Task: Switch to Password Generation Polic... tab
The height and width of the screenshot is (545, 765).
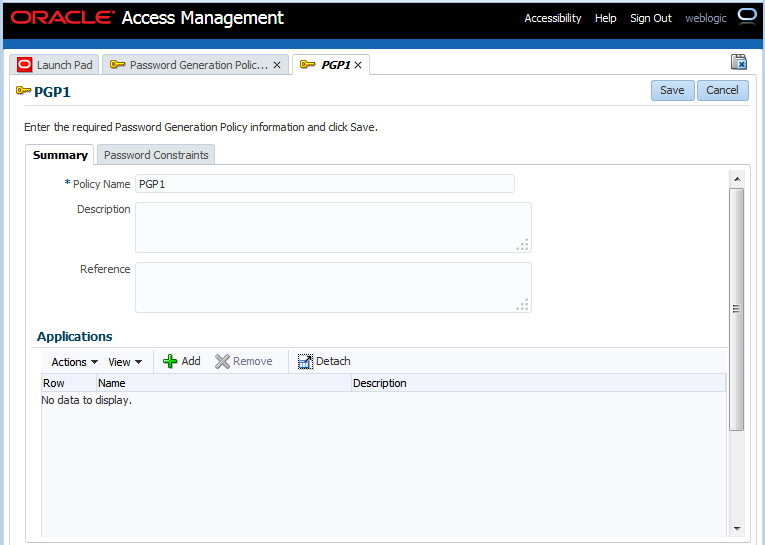Action: click(x=196, y=65)
